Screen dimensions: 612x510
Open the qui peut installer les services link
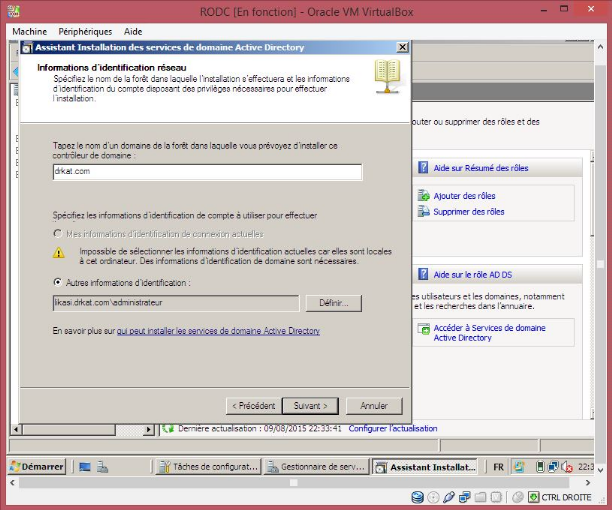click(x=218, y=330)
